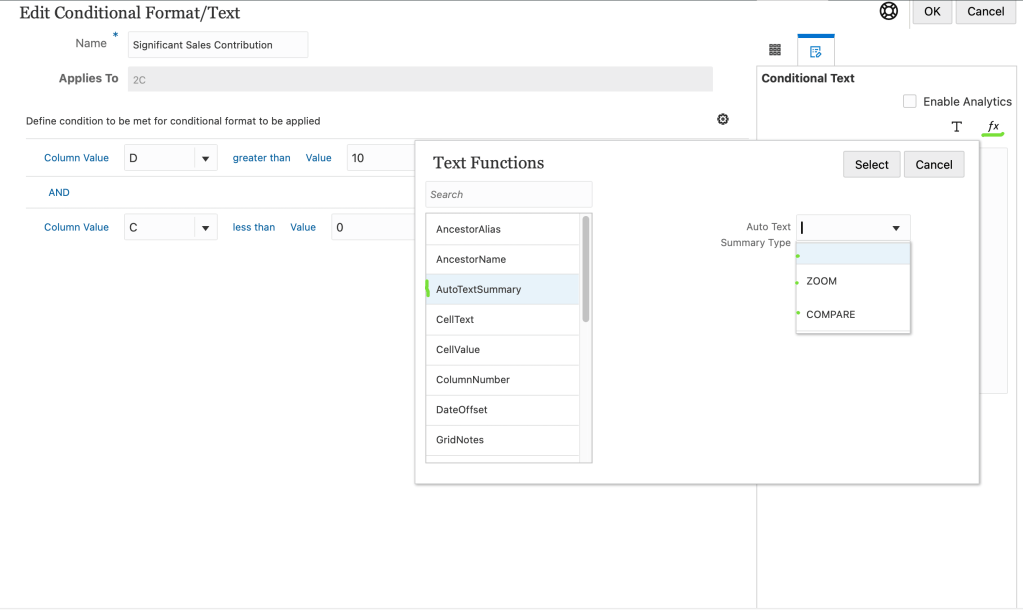
Task: Click OK to save the conditional format
Action: point(931,12)
